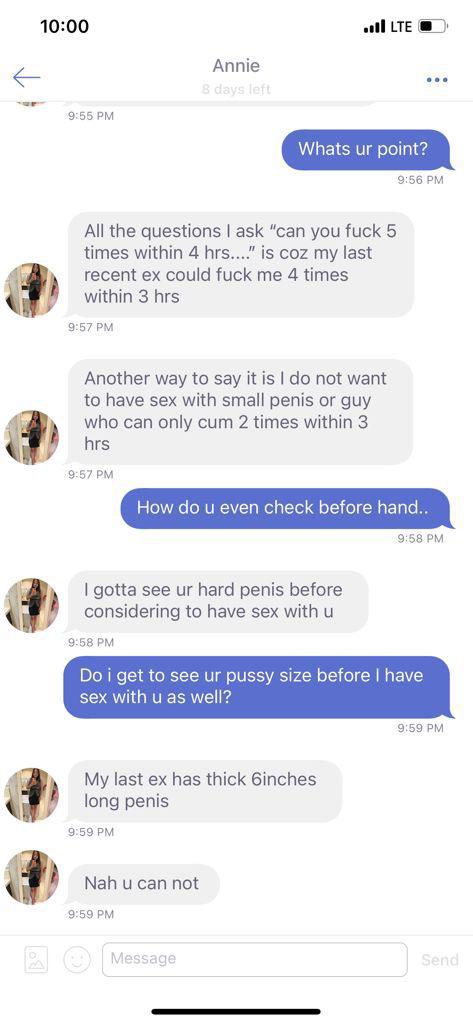The width and height of the screenshot is (473, 1024).
Task: Open Annie's profile from the header name
Action: [236, 66]
